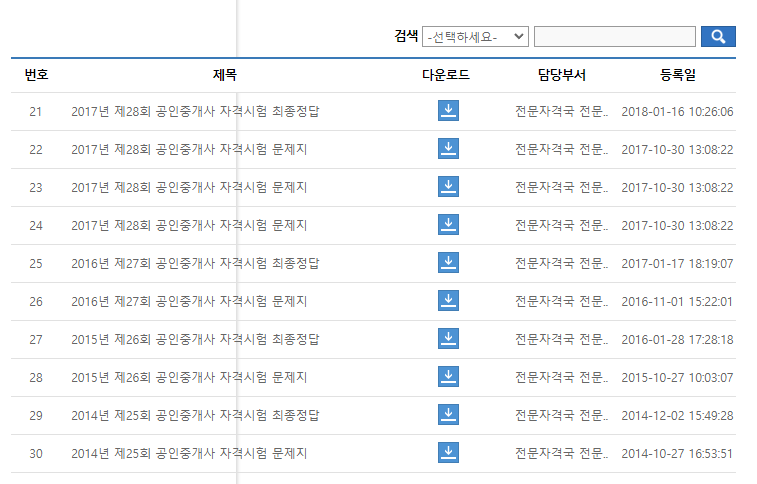Image resolution: width=757 pixels, height=484 pixels.
Task: Select the date 2014-12-02 15:49:28
Action: pos(677,416)
